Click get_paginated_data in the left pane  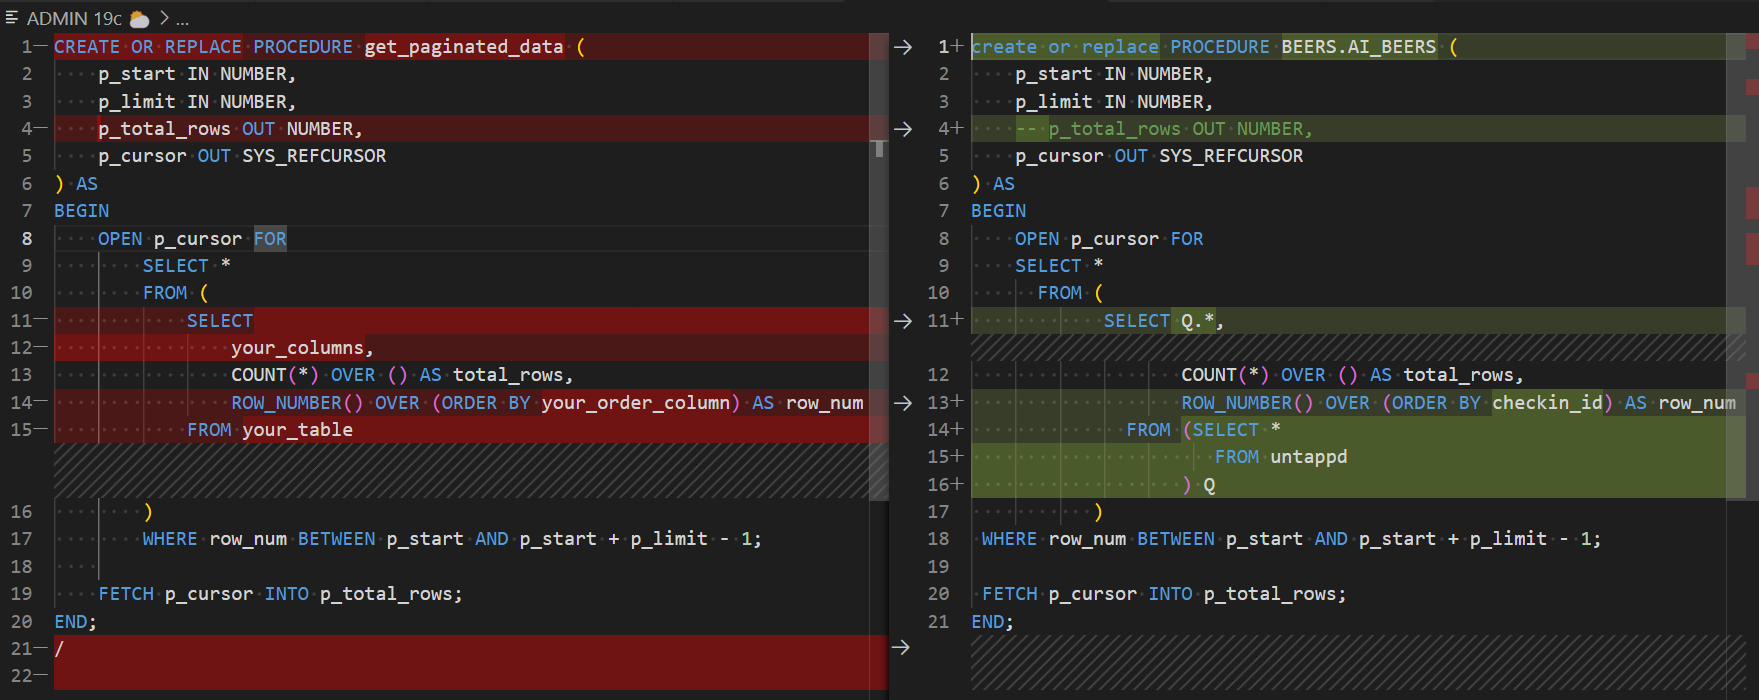tap(464, 47)
